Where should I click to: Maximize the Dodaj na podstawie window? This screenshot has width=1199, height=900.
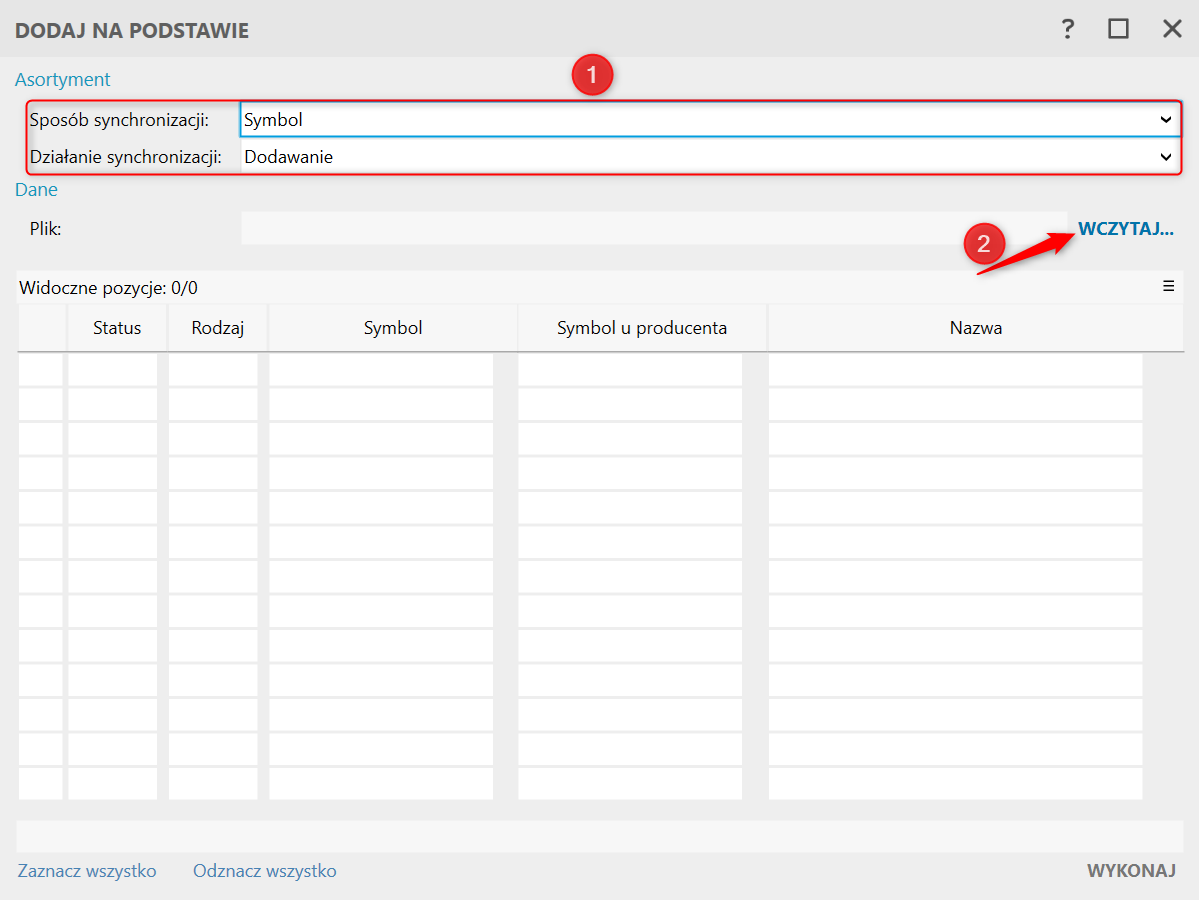point(1118,29)
